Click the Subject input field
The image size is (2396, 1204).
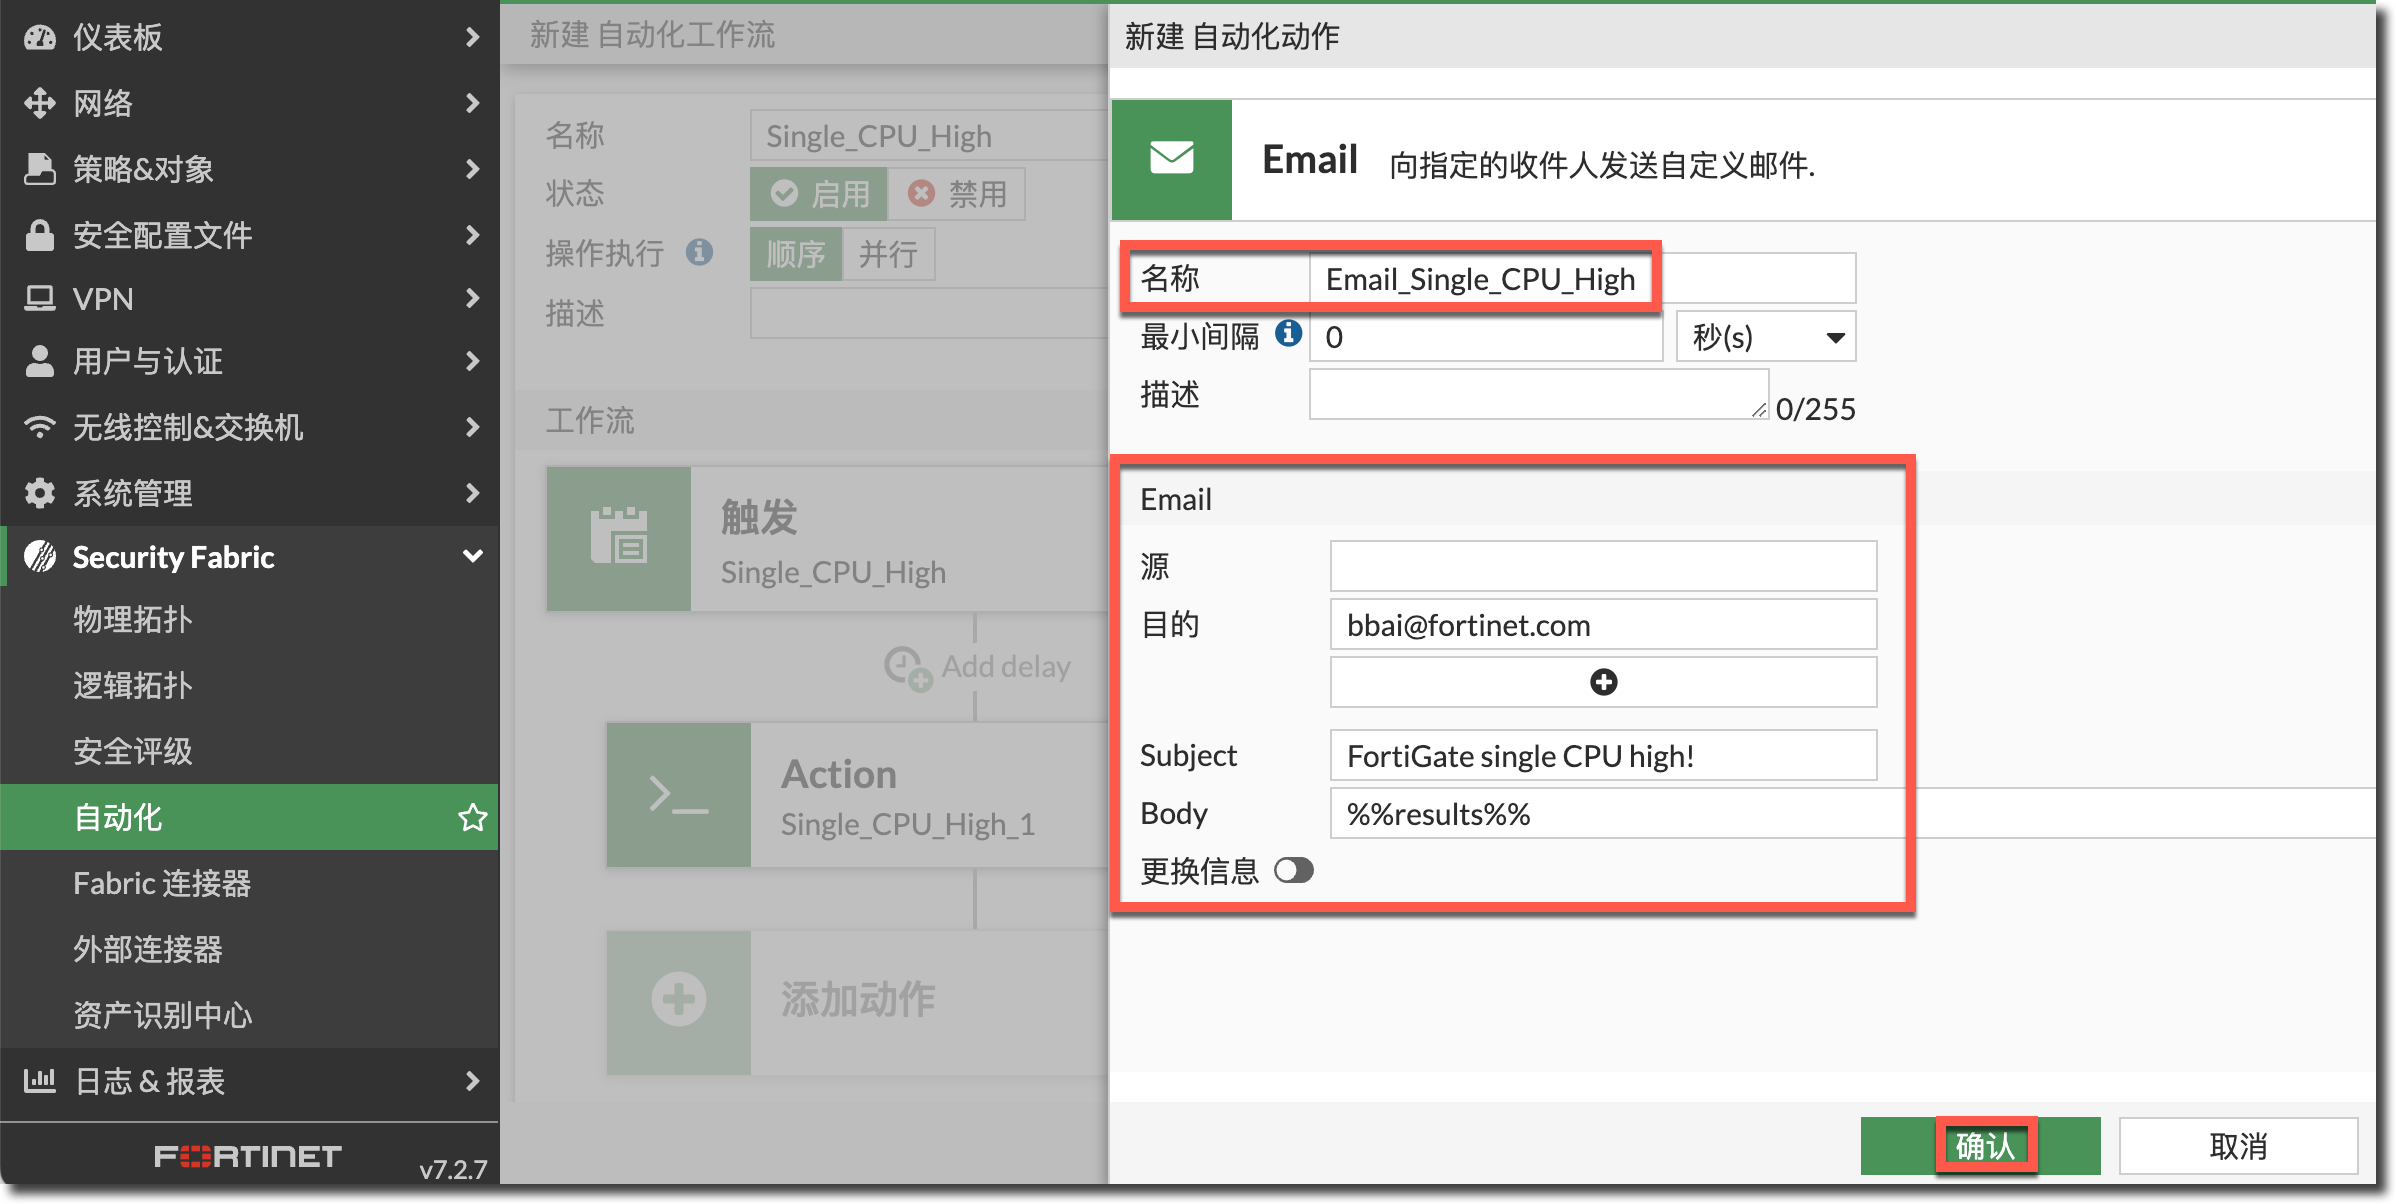(x=1603, y=756)
